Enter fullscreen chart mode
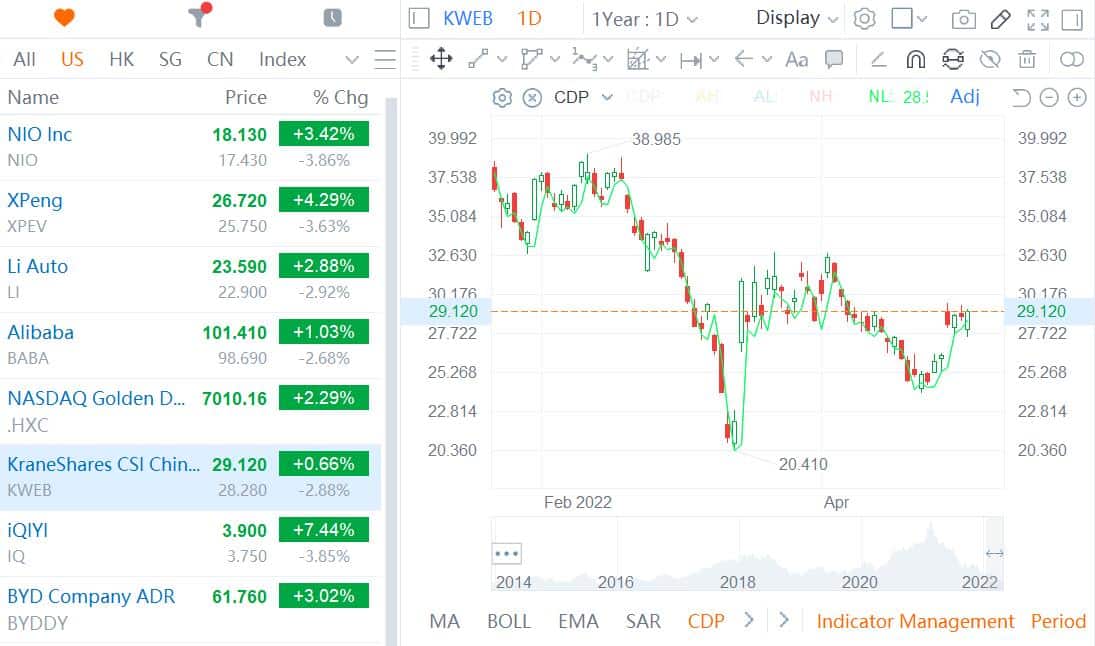The height and width of the screenshot is (646, 1095). (1038, 19)
